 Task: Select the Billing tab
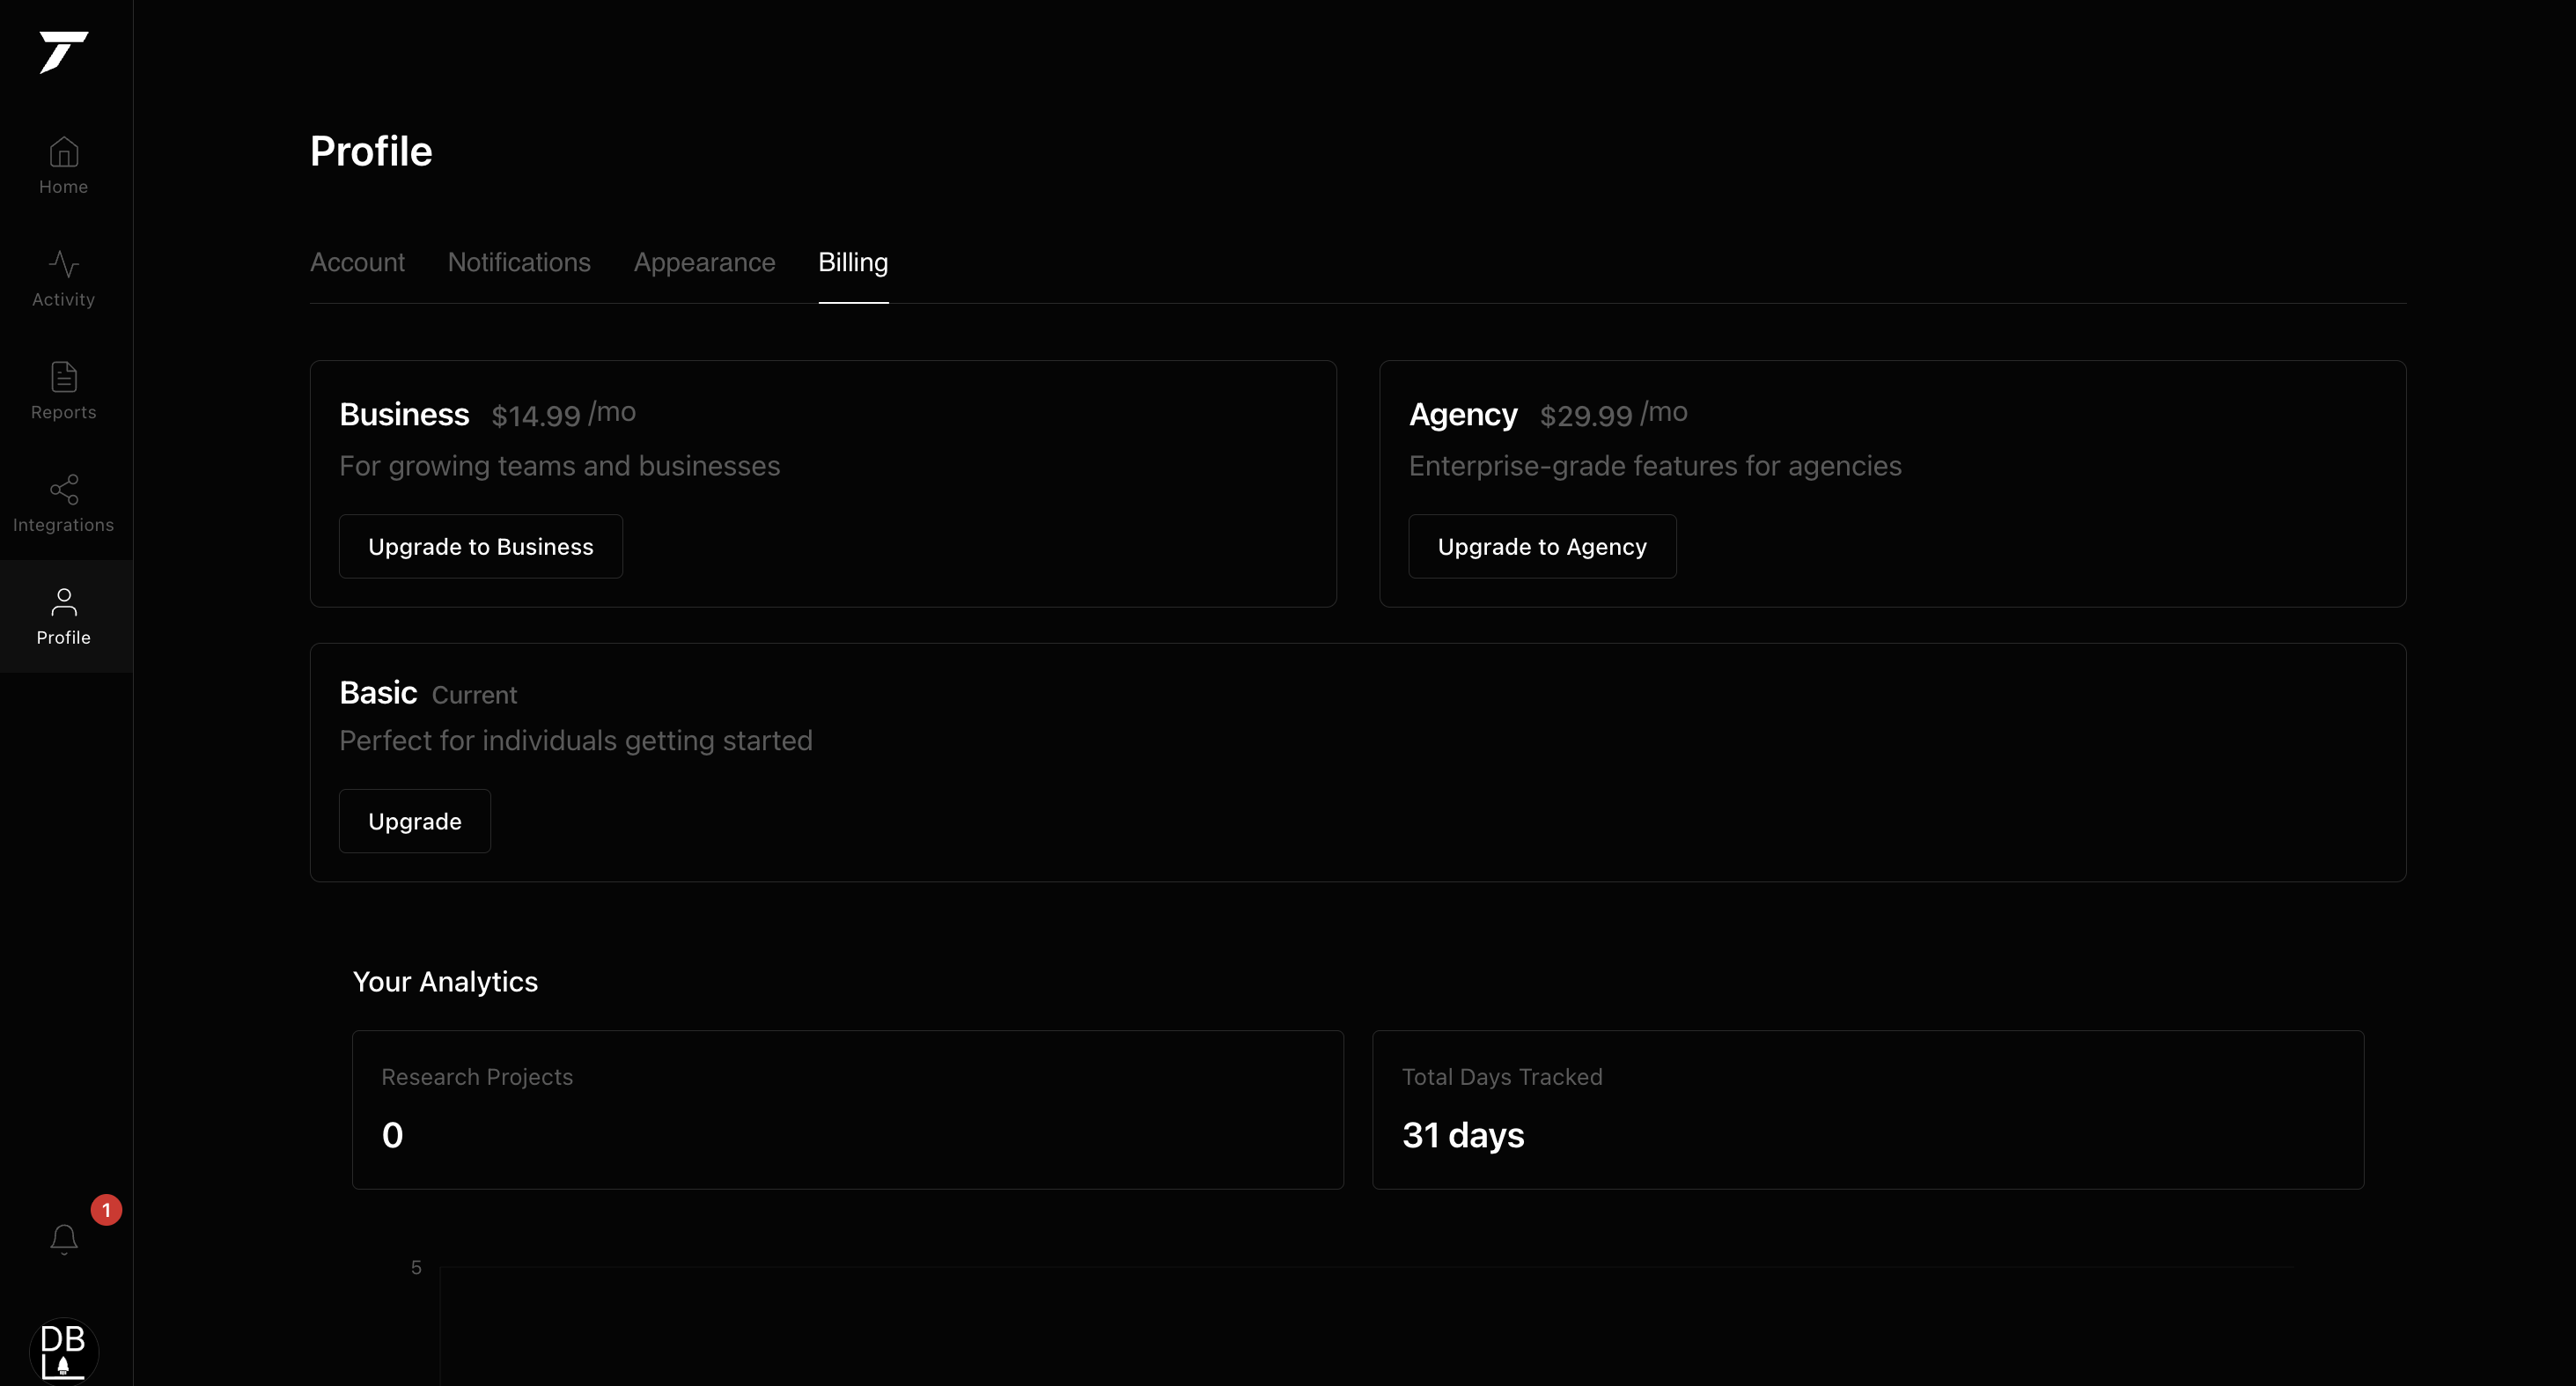[x=853, y=262]
